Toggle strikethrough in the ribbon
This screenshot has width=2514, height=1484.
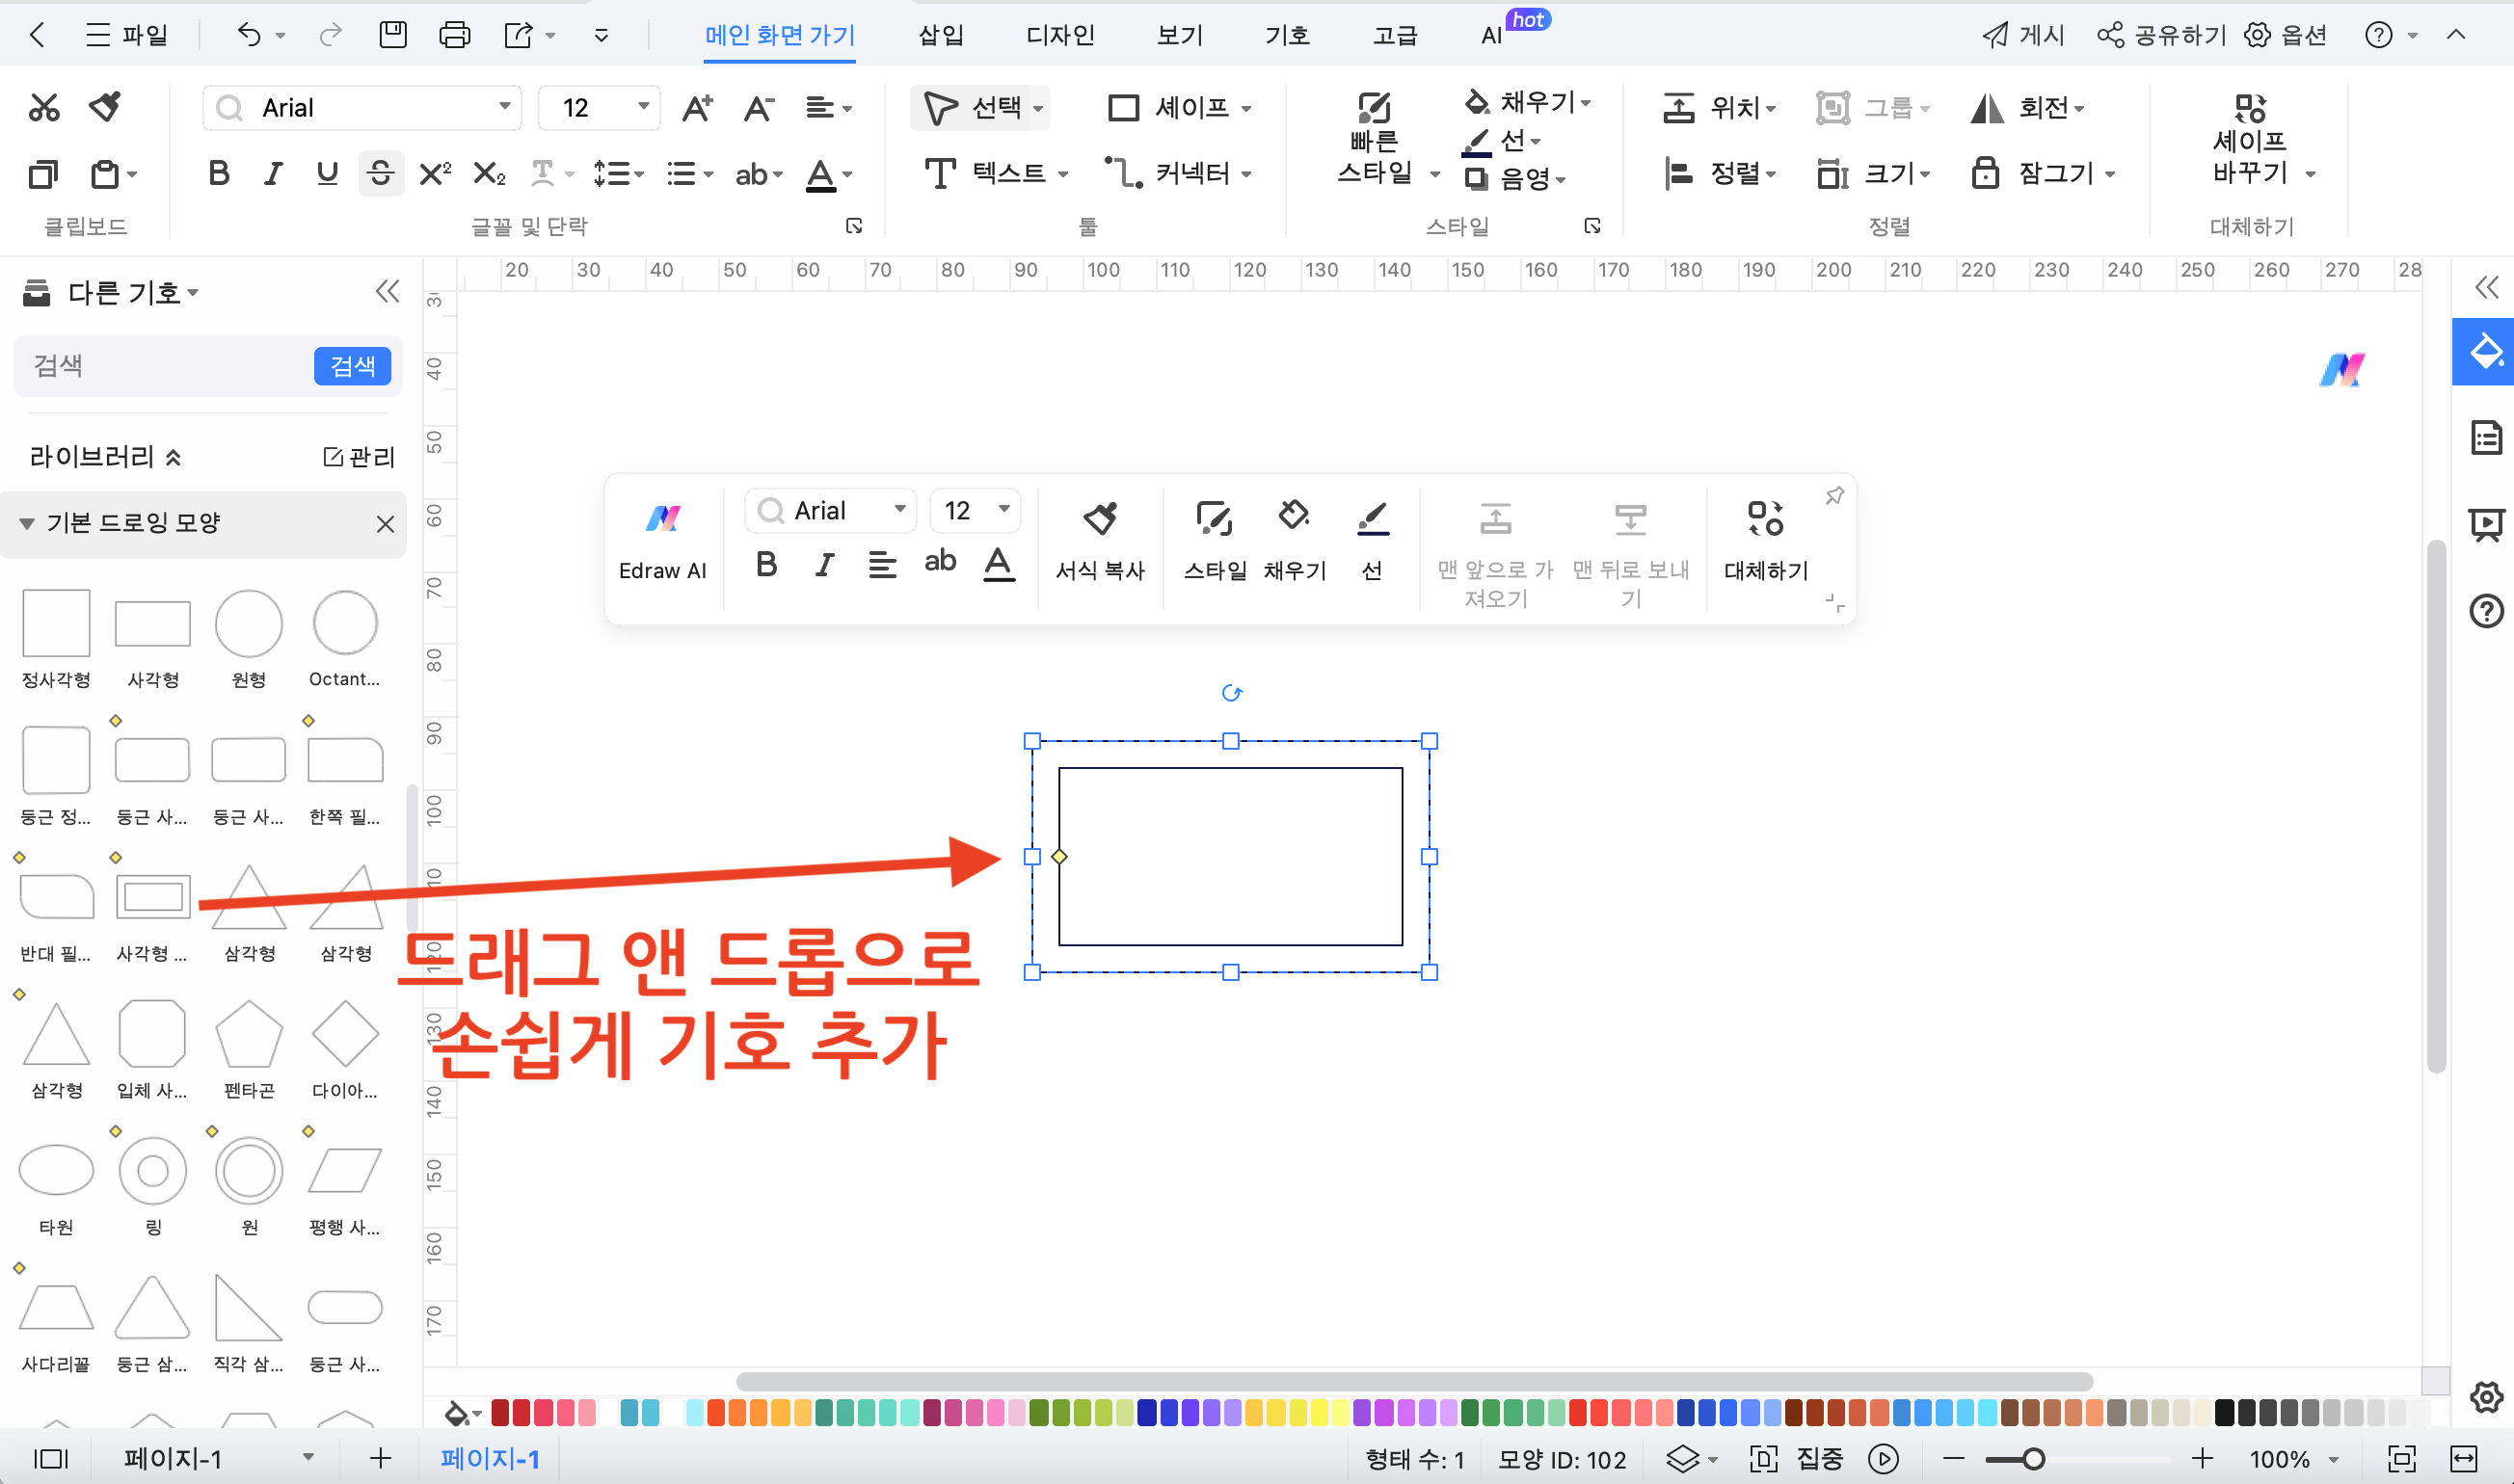click(x=381, y=174)
